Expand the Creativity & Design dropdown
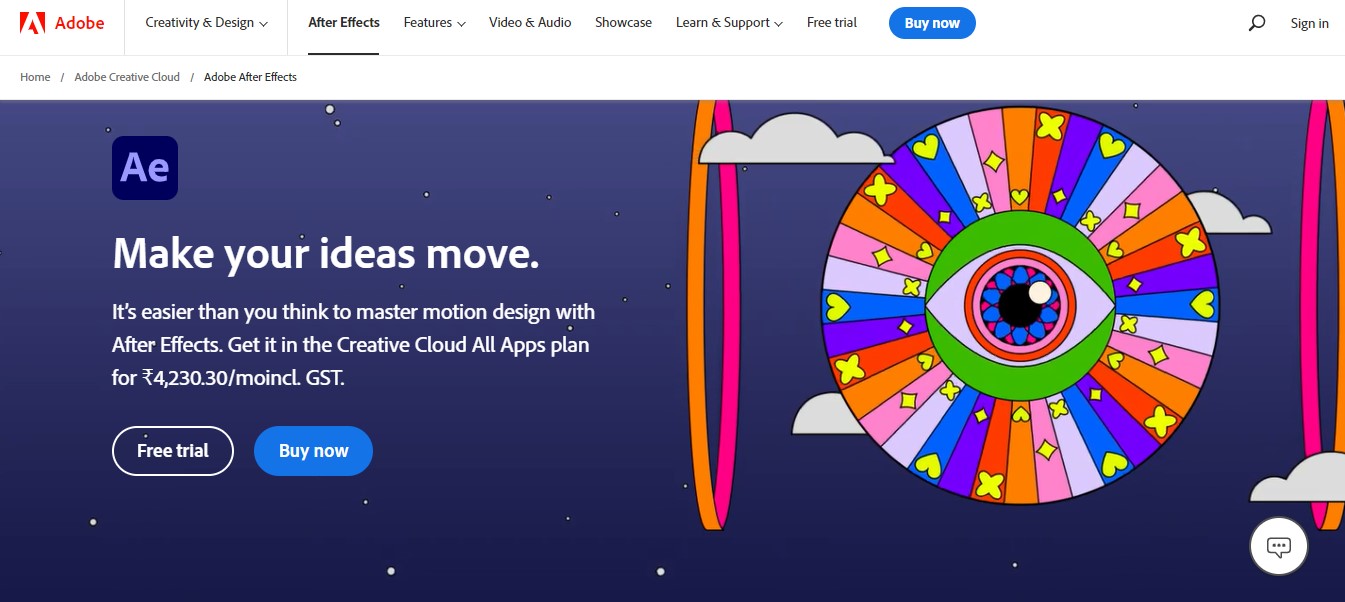 (x=205, y=22)
